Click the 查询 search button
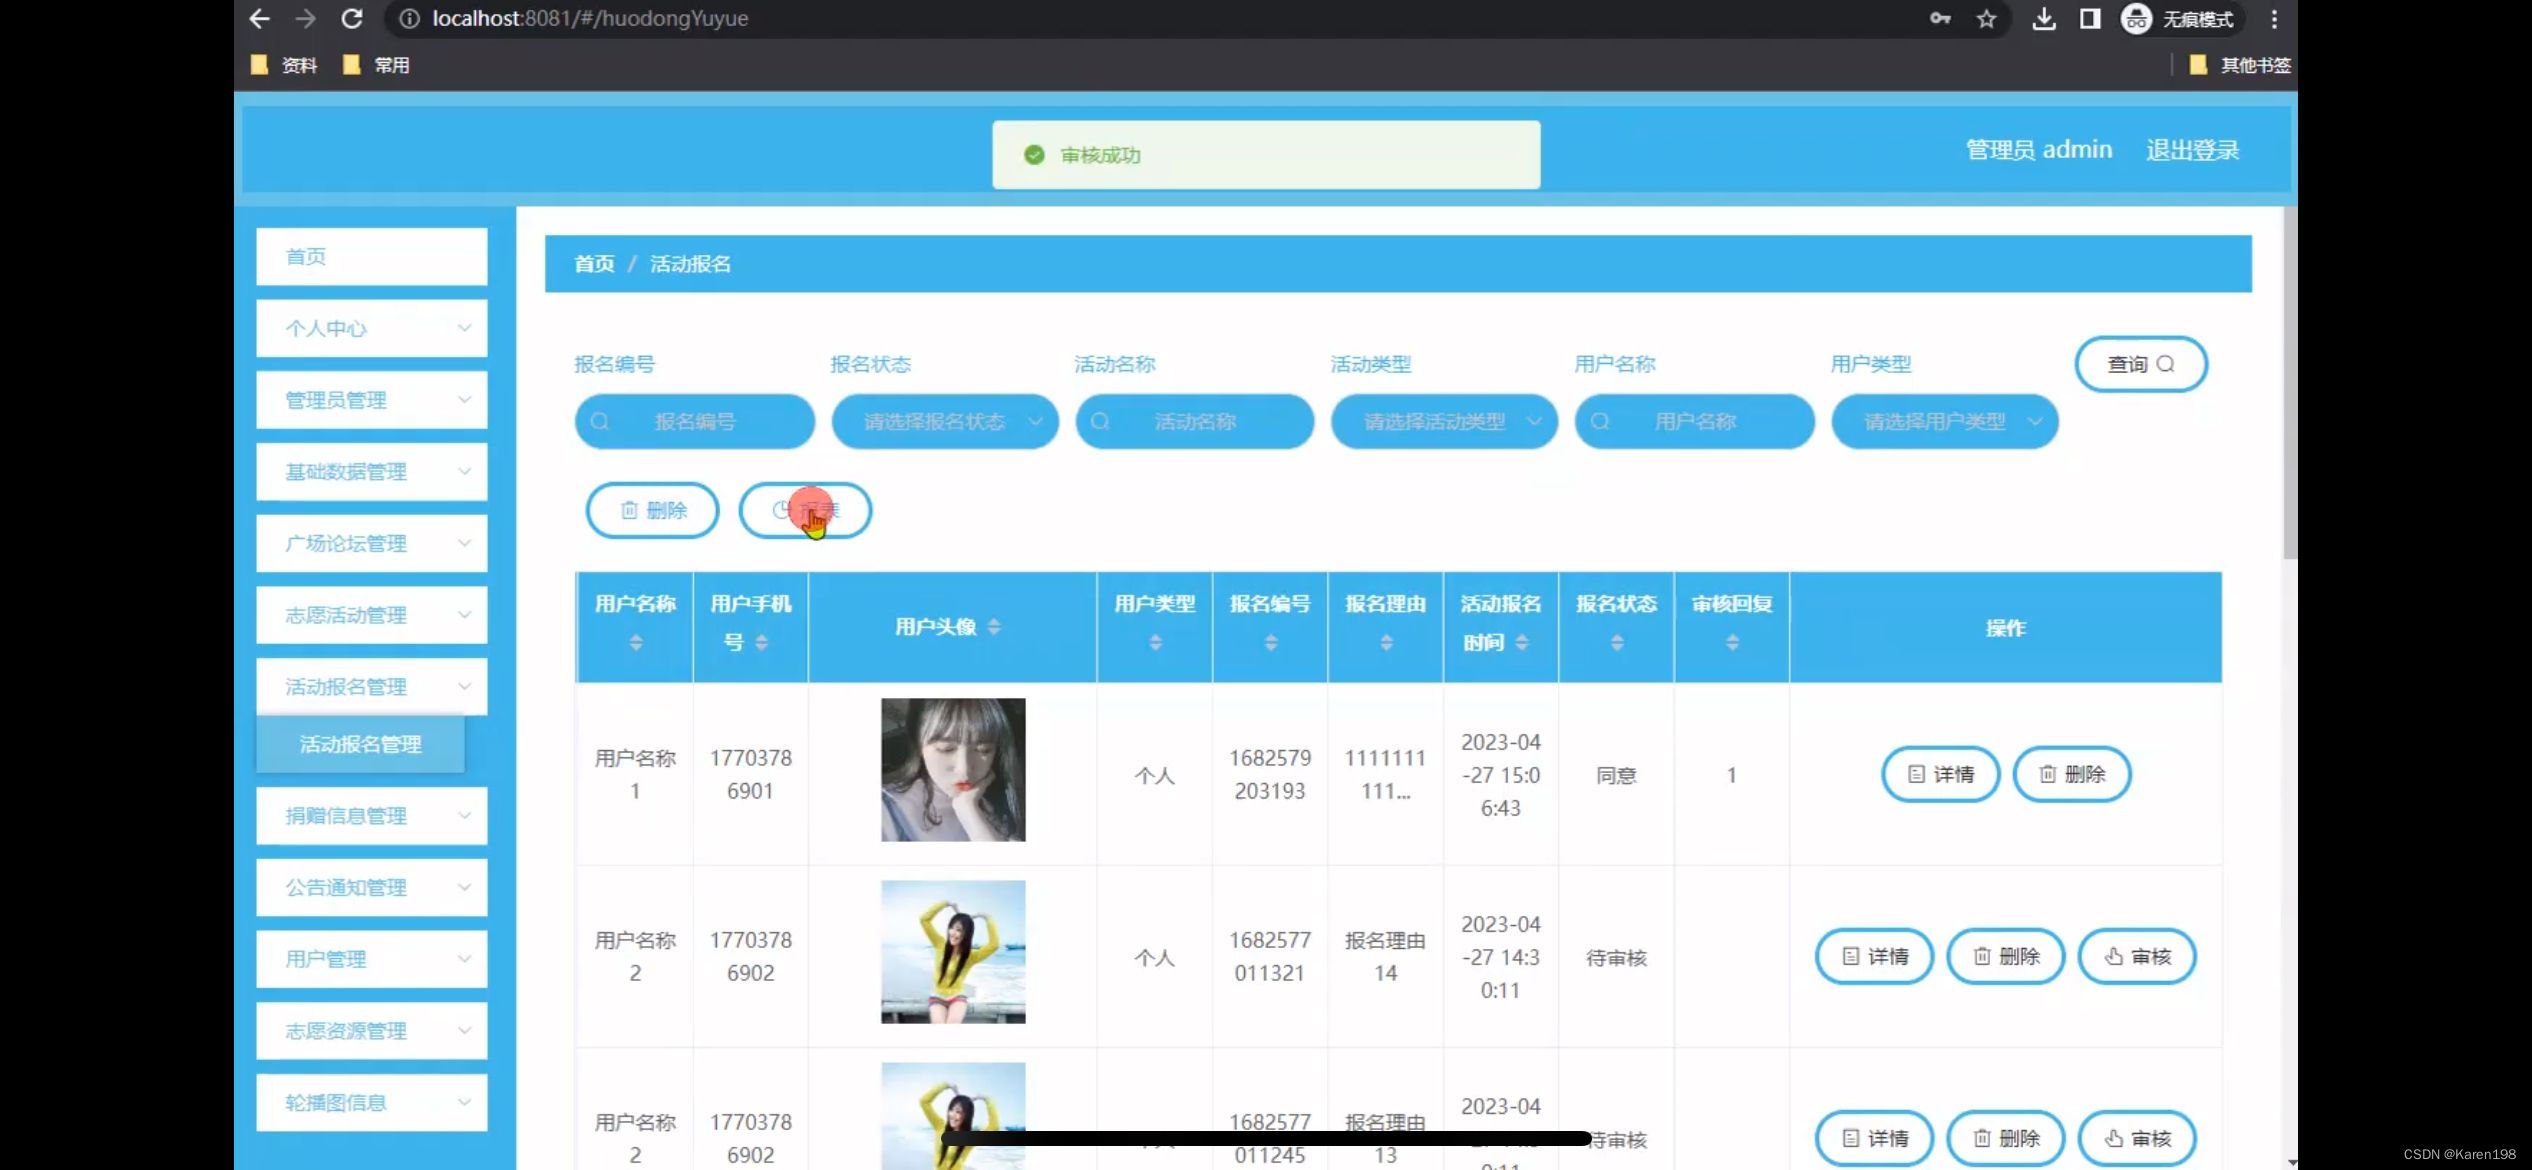 point(2141,364)
